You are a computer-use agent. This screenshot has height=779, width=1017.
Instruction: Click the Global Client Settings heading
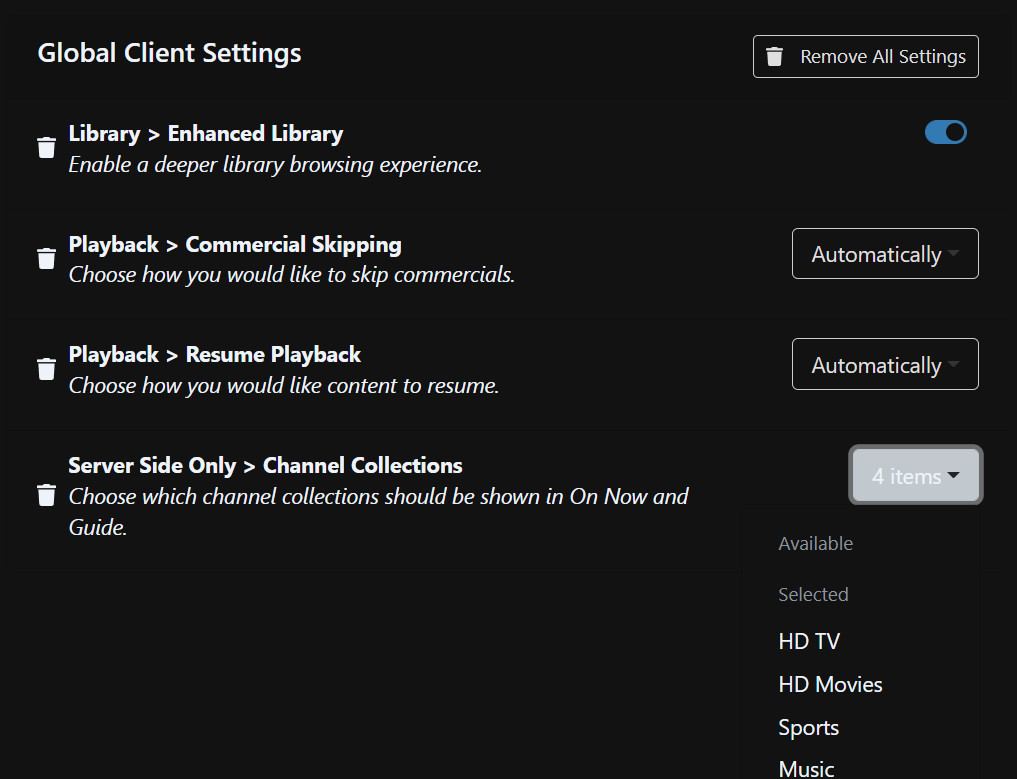(x=169, y=53)
